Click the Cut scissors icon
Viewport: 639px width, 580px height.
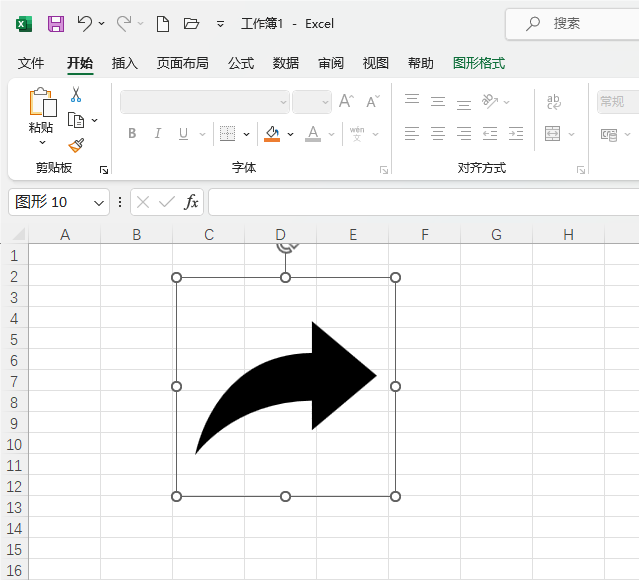[x=76, y=94]
